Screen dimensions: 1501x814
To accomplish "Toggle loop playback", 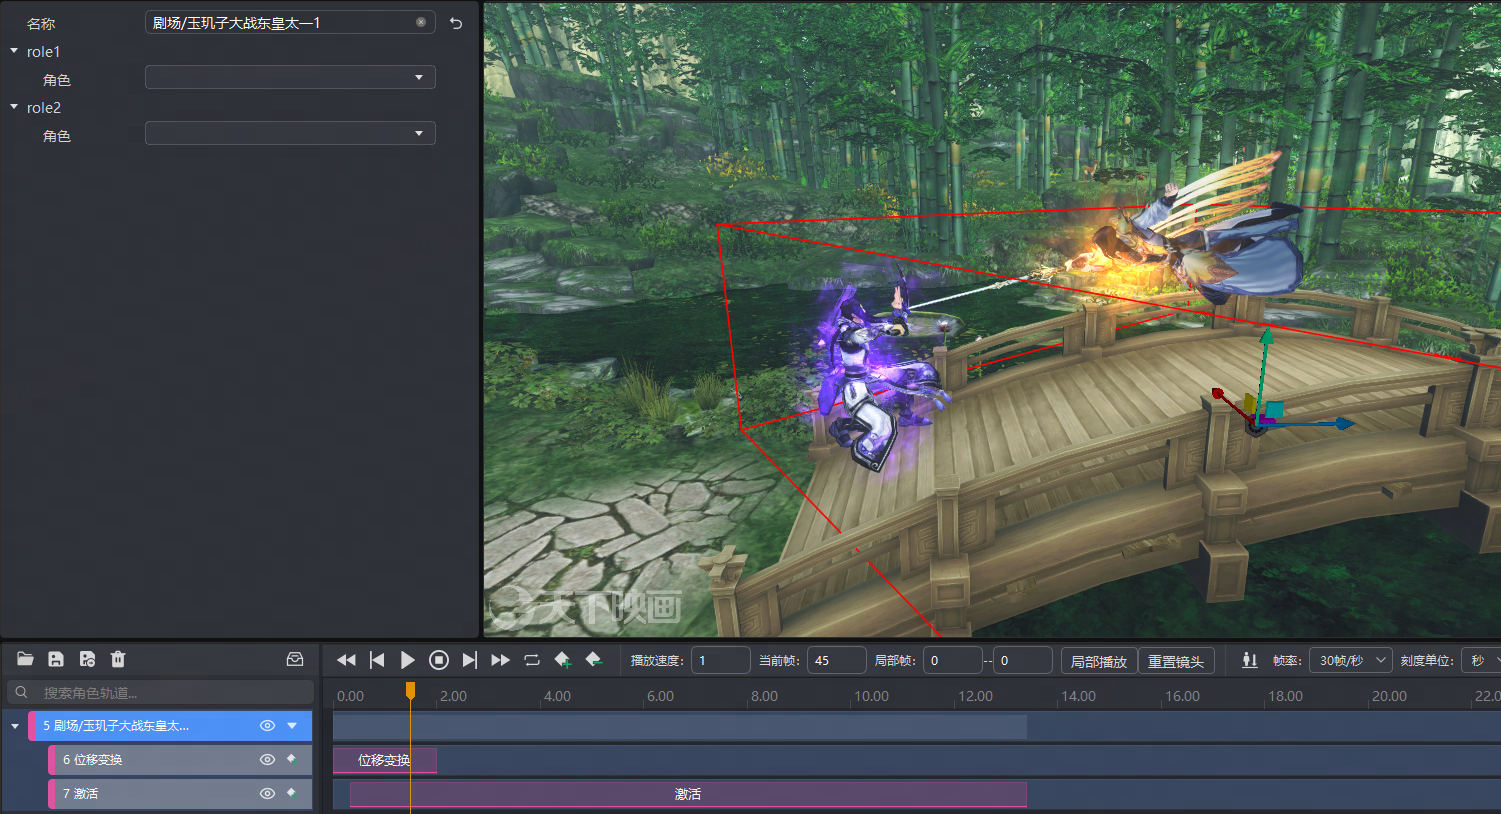I will [x=532, y=660].
